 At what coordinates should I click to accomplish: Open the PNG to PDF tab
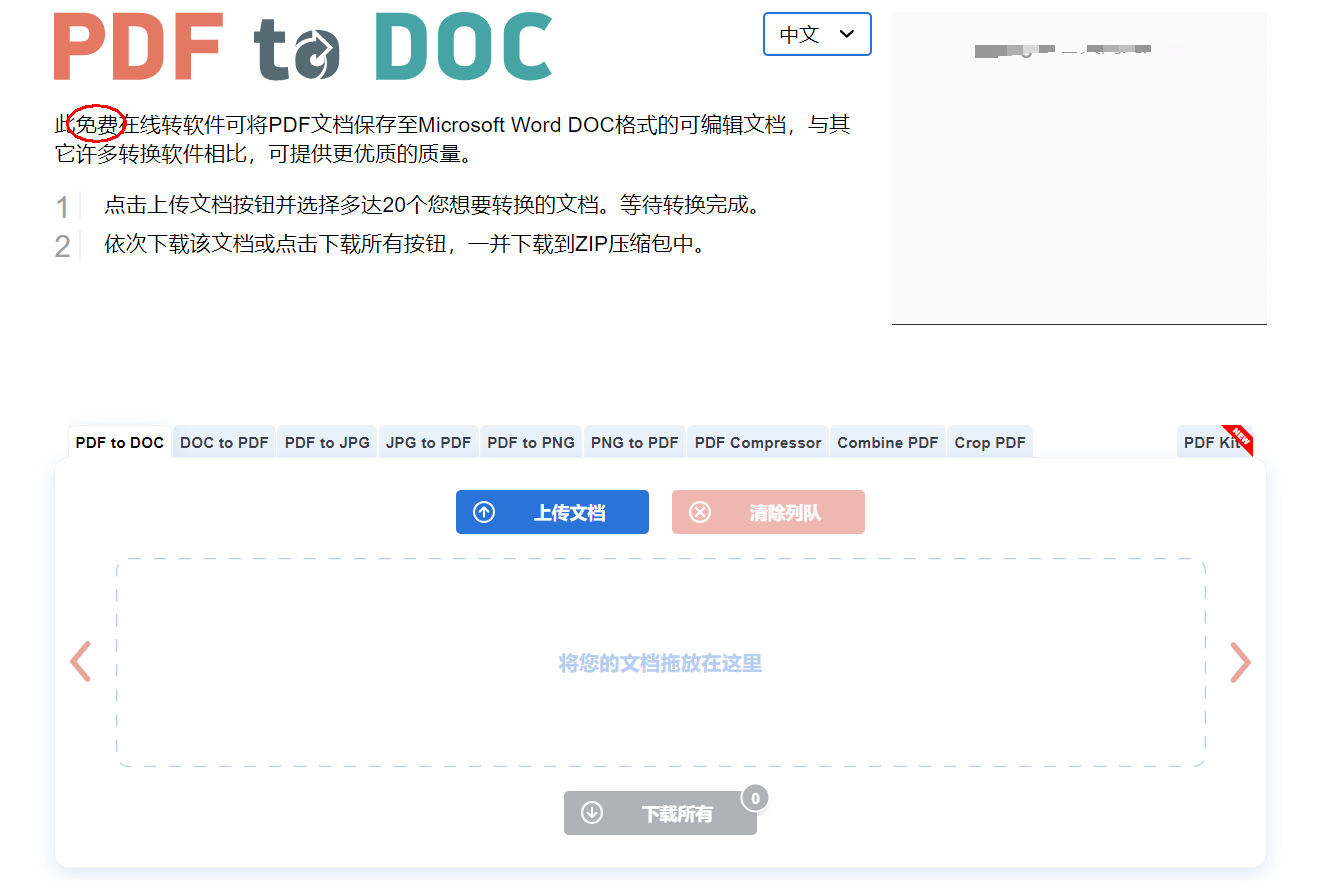click(635, 442)
